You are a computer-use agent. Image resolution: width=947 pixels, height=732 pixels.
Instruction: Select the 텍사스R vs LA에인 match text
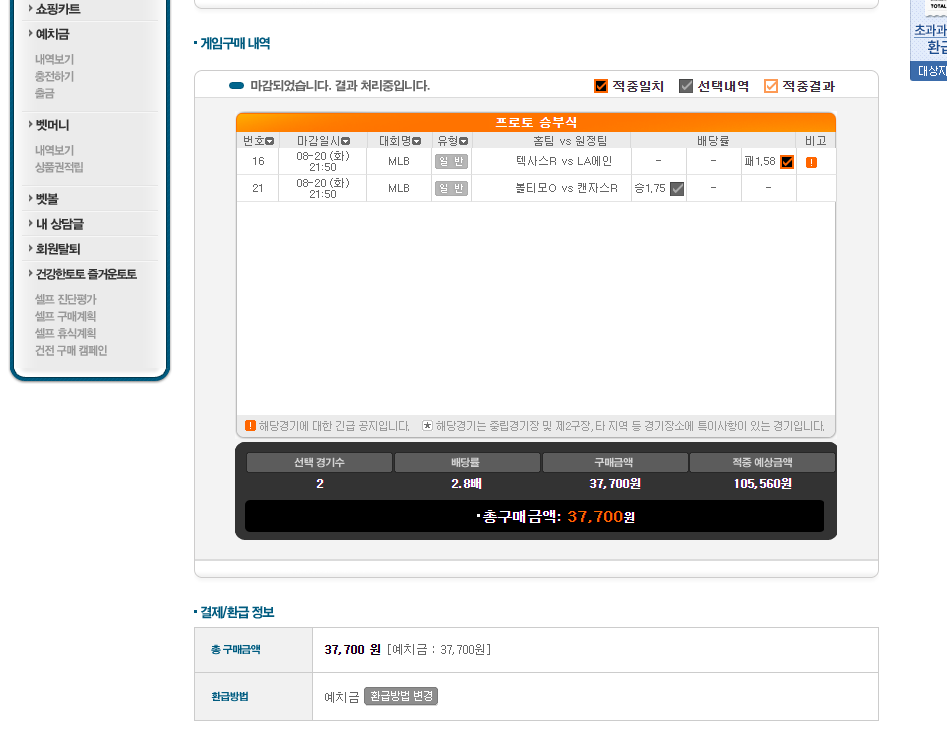(564, 161)
